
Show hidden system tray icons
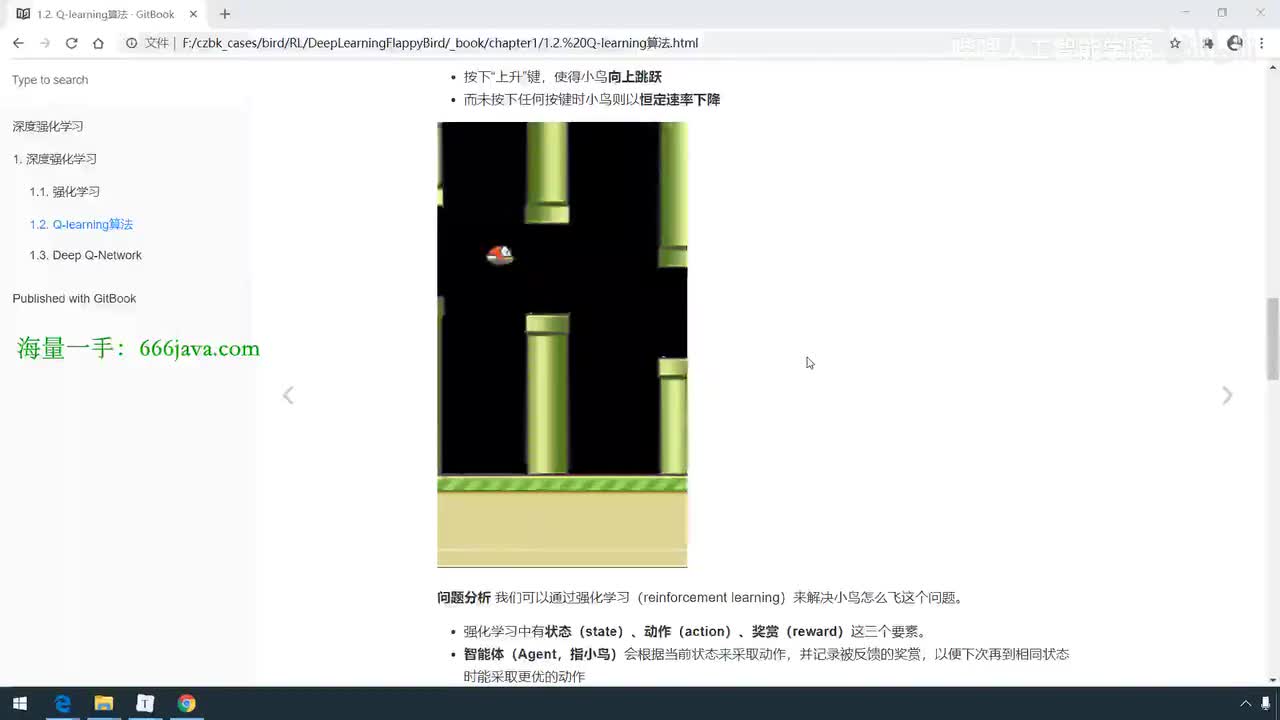click(x=1246, y=704)
